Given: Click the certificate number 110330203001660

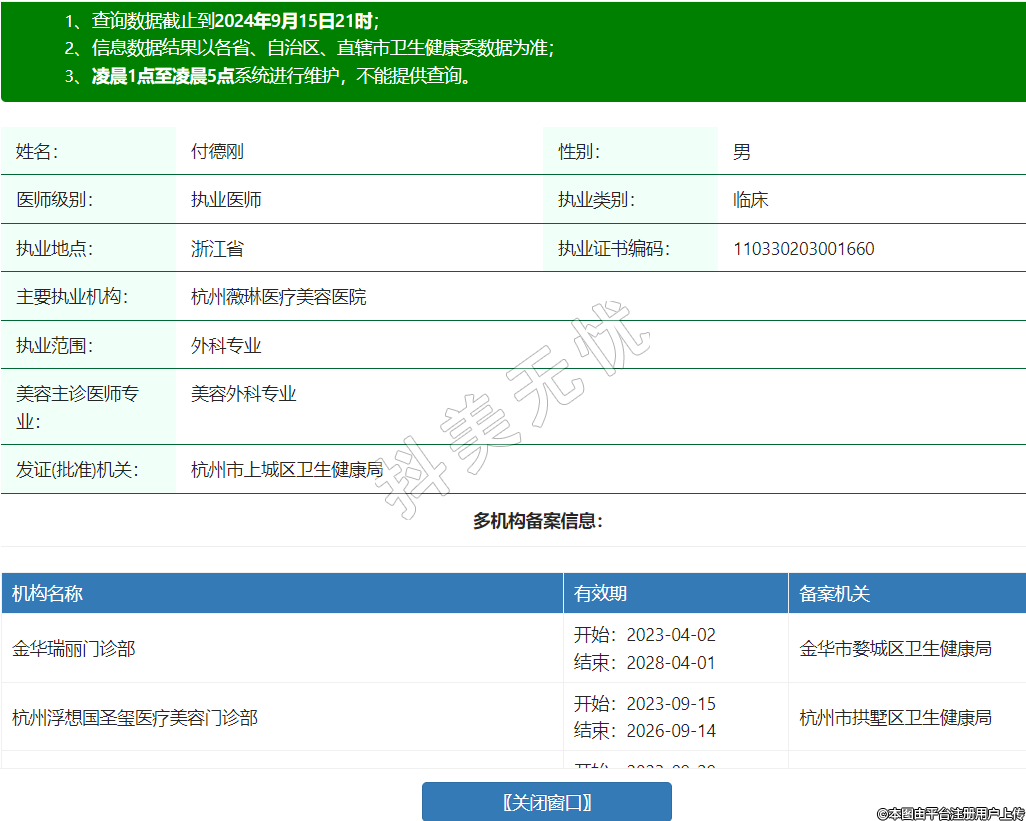Looking at the screenshot, I should (803, 249).
